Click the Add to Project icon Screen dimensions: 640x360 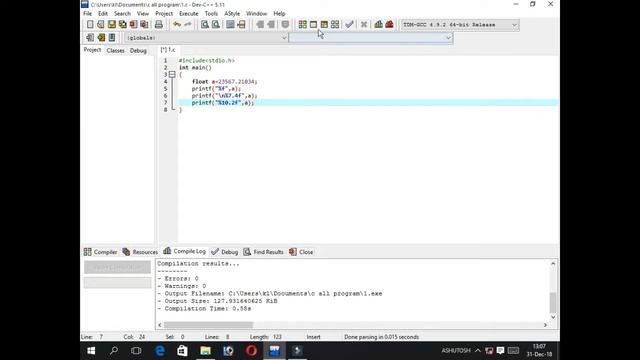(260, 24)
